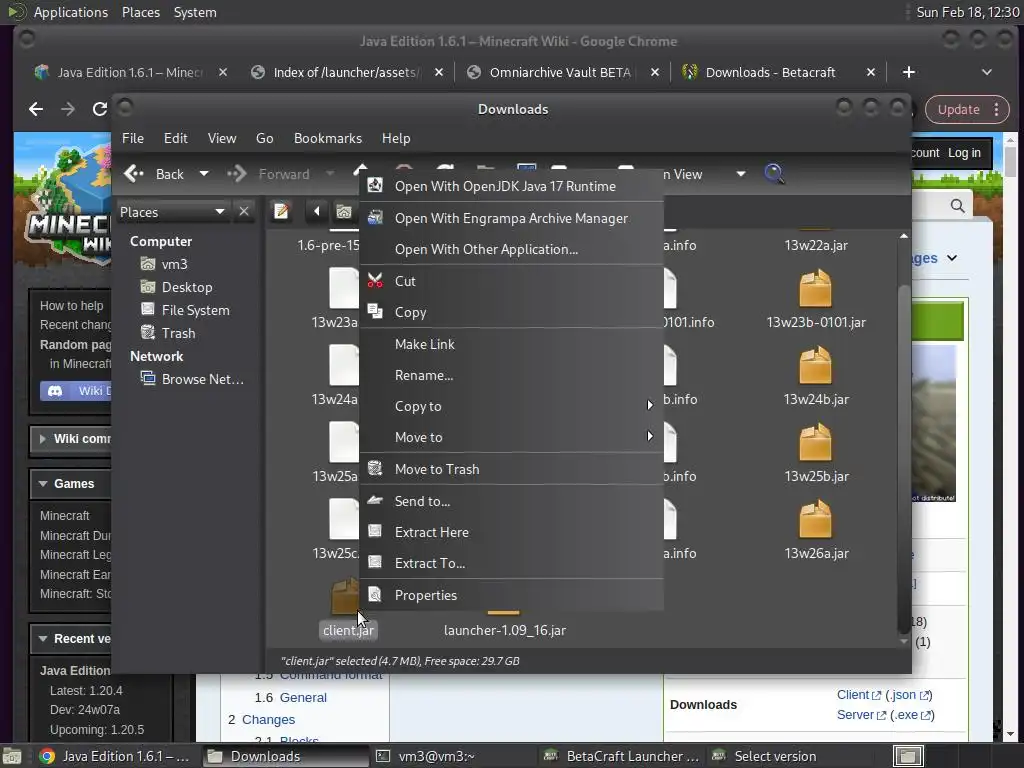Click the scissors Cut icon
The image size is (1024, 768).
[x=375, y=281]
